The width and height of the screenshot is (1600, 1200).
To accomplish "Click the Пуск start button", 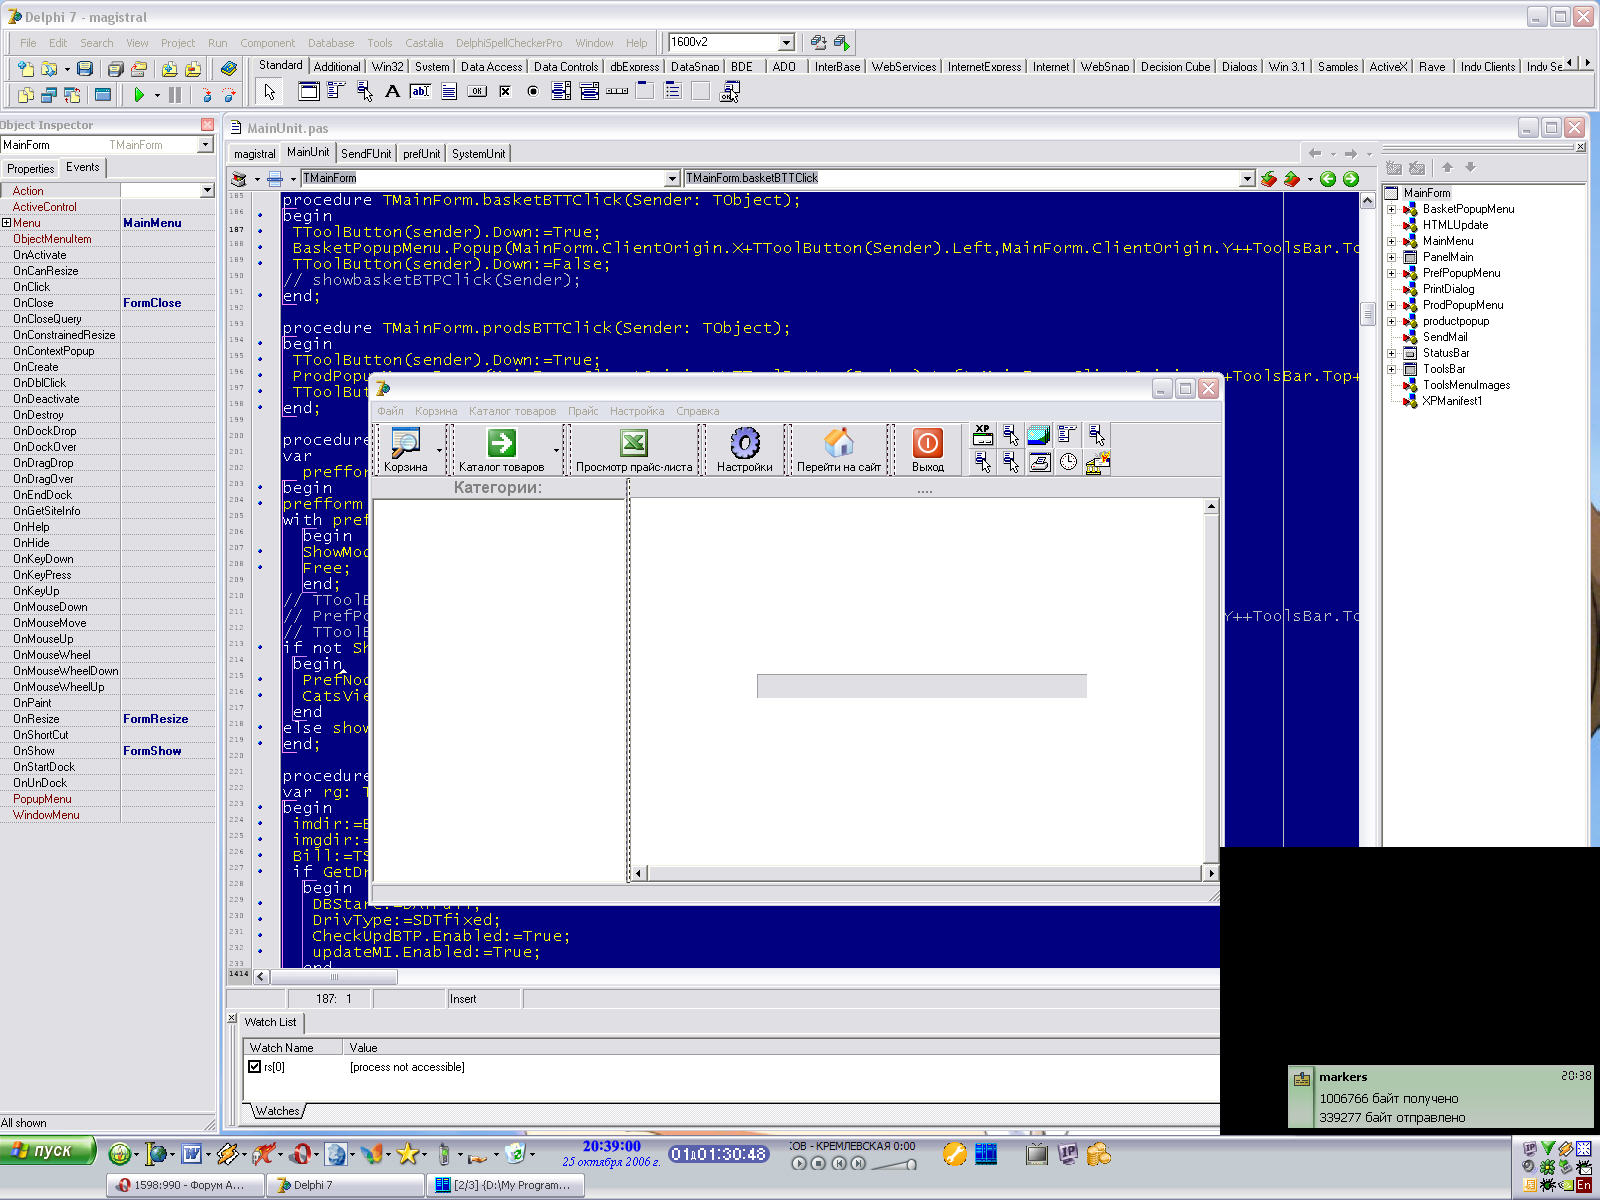I will (x=48, y=1151).
